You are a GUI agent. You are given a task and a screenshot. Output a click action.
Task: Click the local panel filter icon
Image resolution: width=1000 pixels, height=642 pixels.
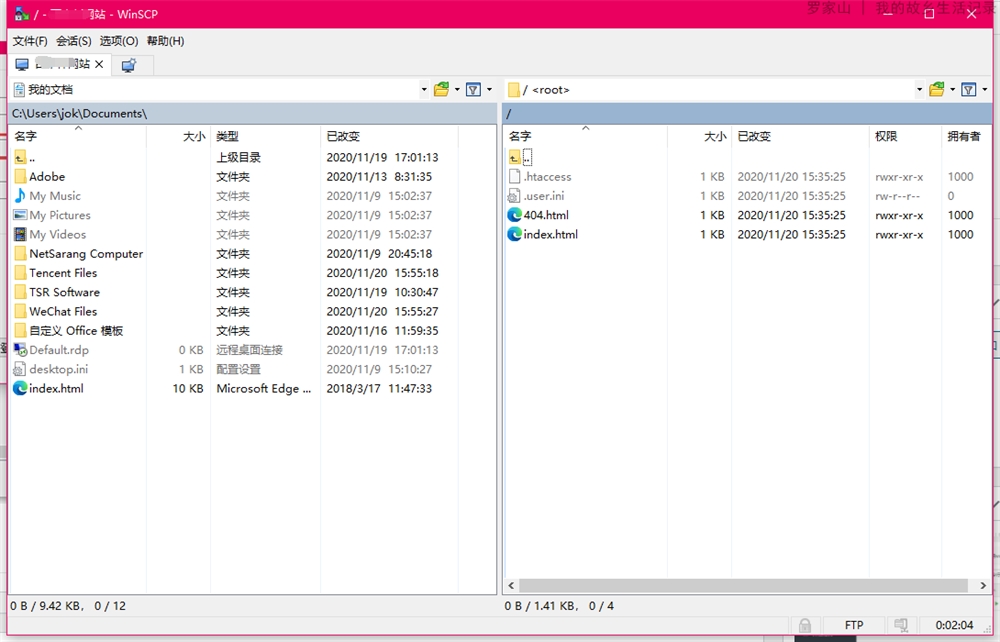click(473, 90)
